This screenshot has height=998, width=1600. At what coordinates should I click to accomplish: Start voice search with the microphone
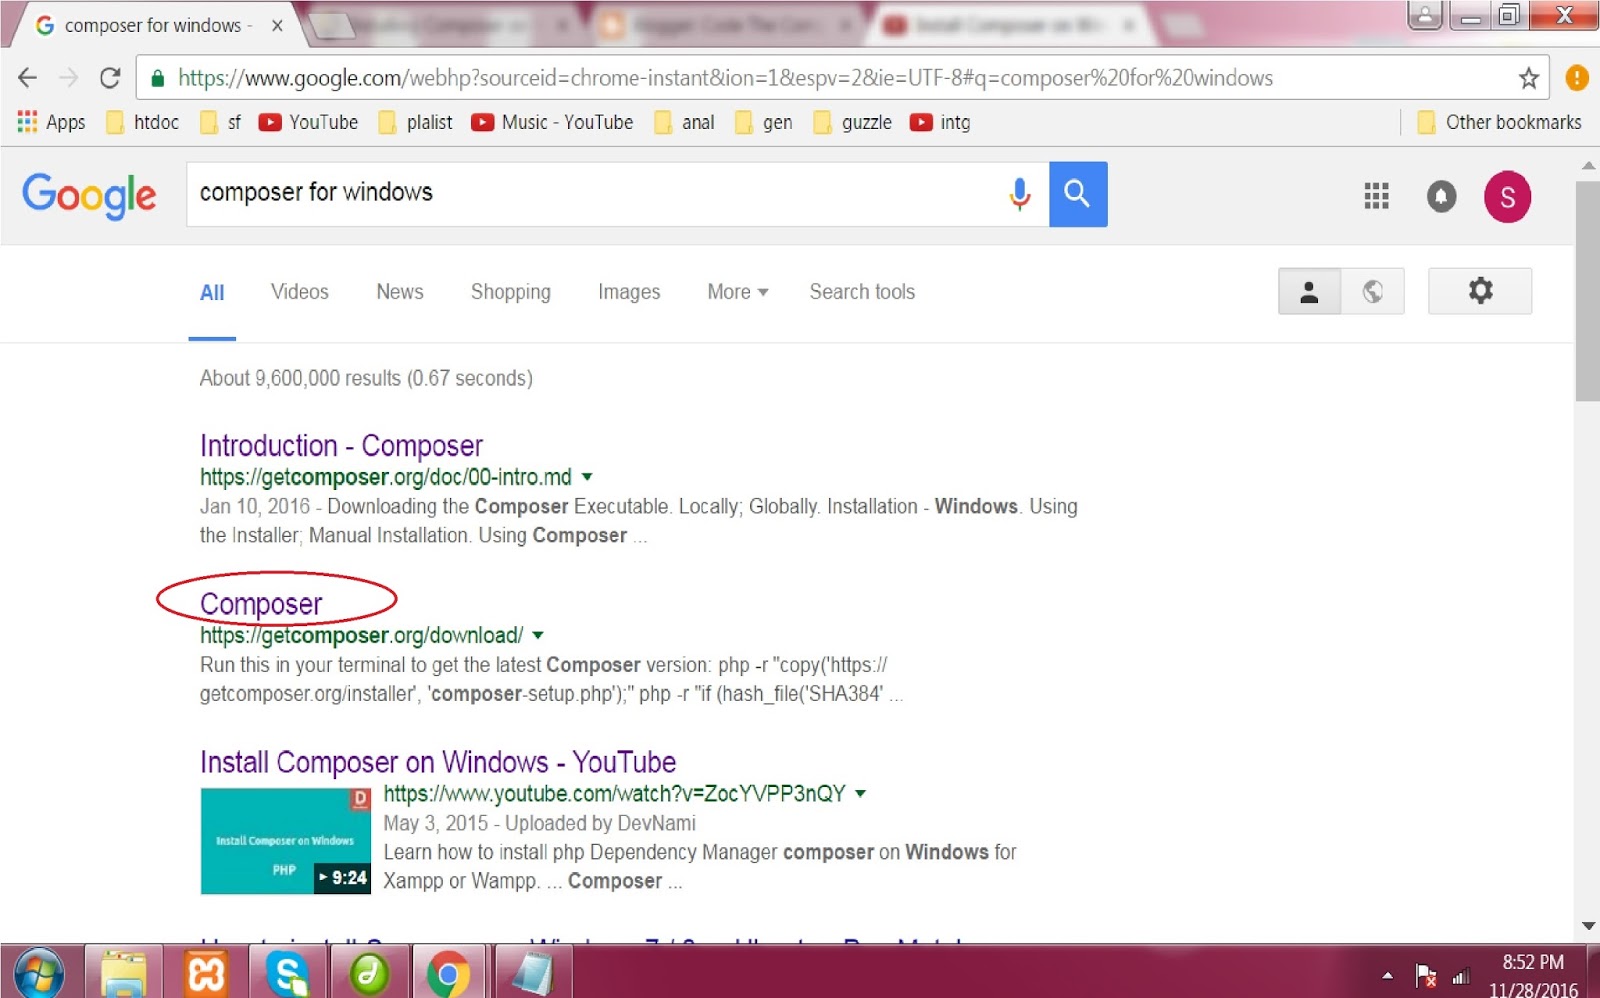1019,194
